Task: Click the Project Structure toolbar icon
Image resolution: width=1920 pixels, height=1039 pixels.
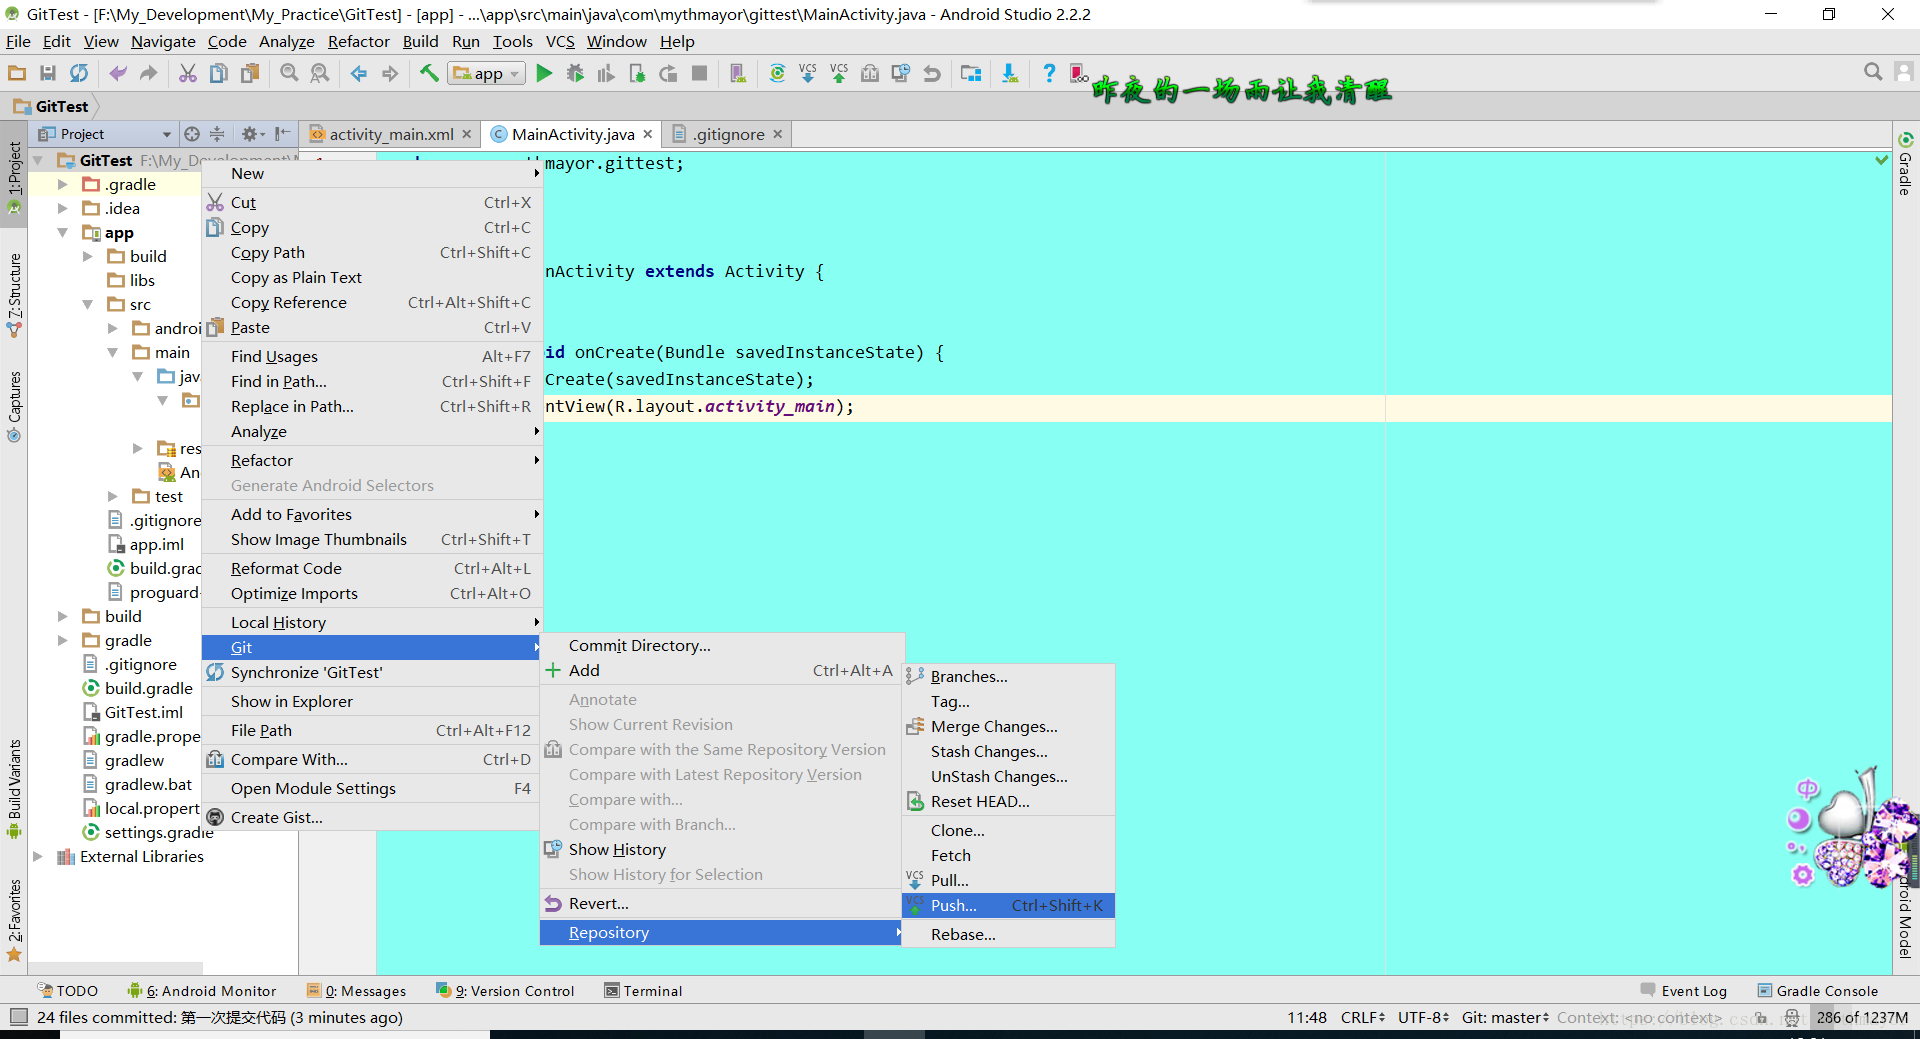Action: click(971, 73)
